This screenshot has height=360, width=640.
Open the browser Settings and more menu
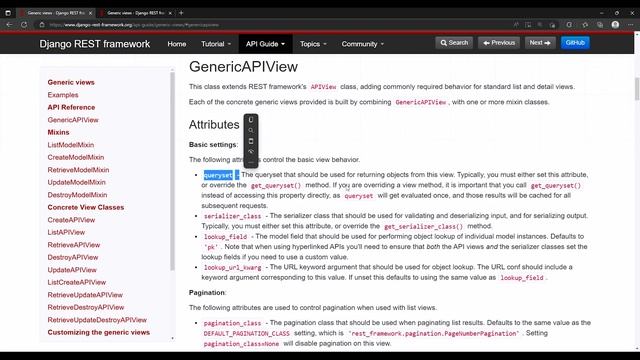click(631, 25)
